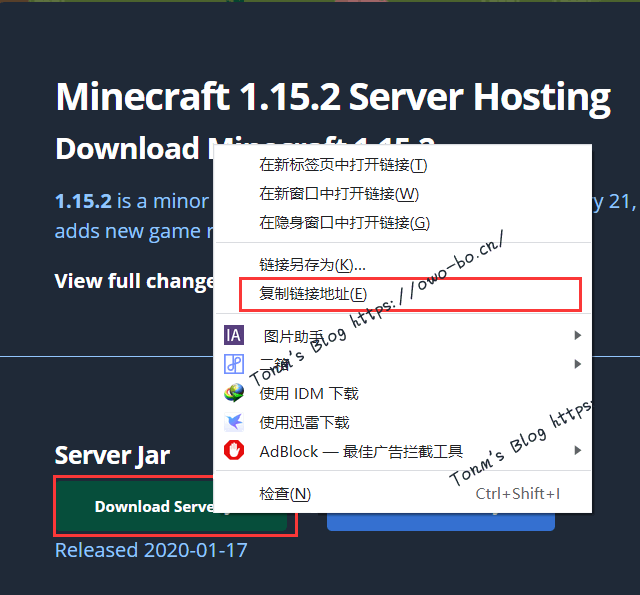Viewport: 640px width, 595px height.
Task: Expand the AdBlock submenu arrow
Action: coord(577,451)
